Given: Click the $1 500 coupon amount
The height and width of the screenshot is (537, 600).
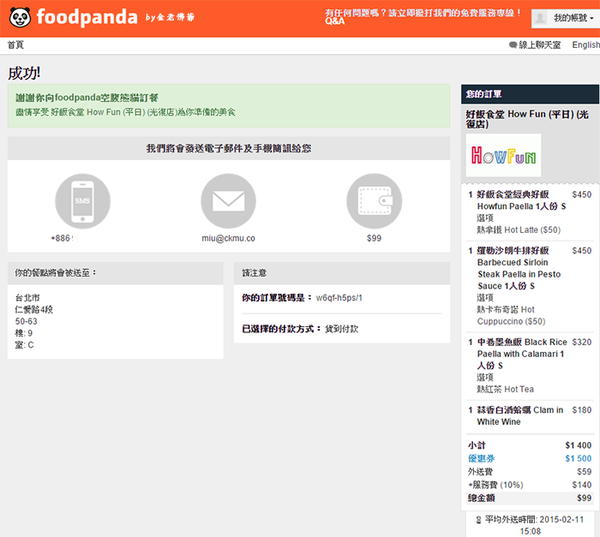Looking at the screenshot, I should coord(578,458).
